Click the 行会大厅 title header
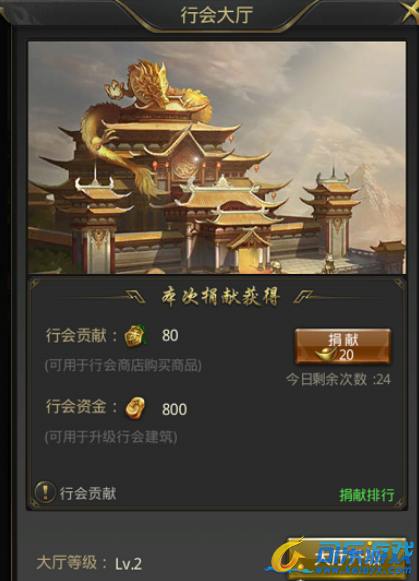Viewport: 419px width, 581px height. 217,15
